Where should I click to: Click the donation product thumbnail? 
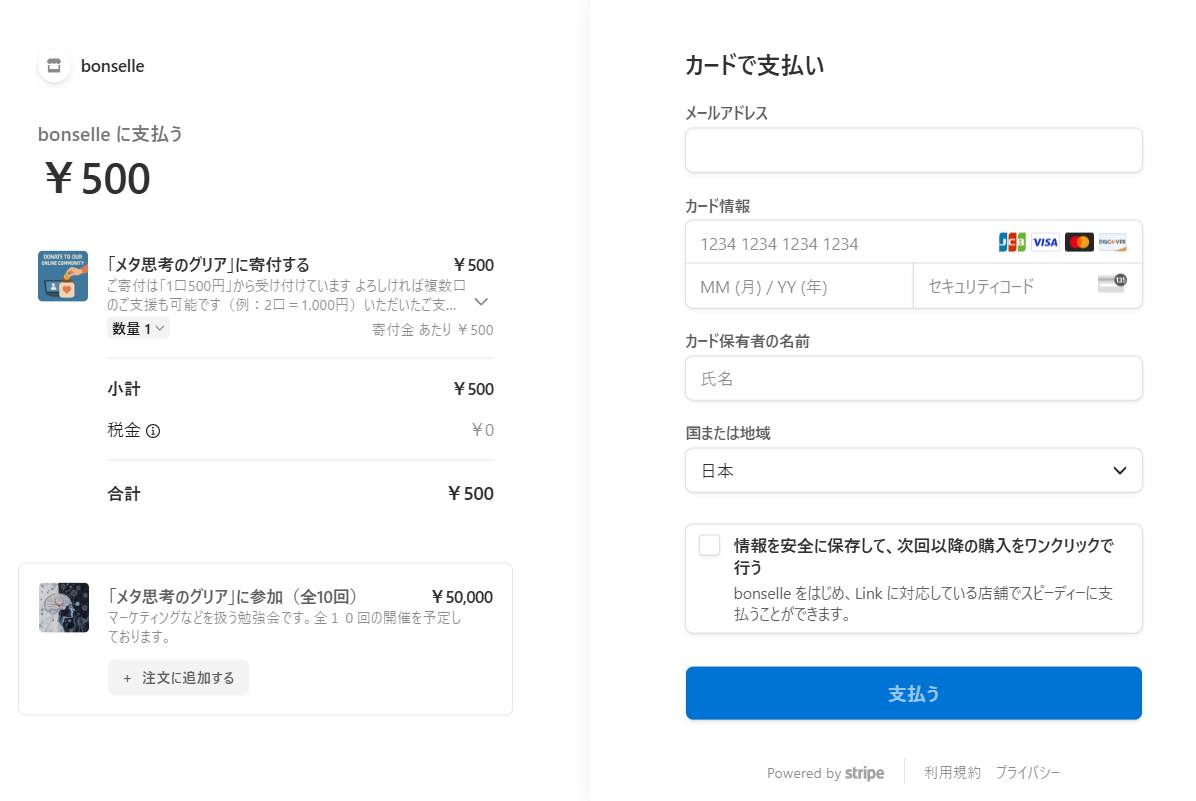coord(63,276)
